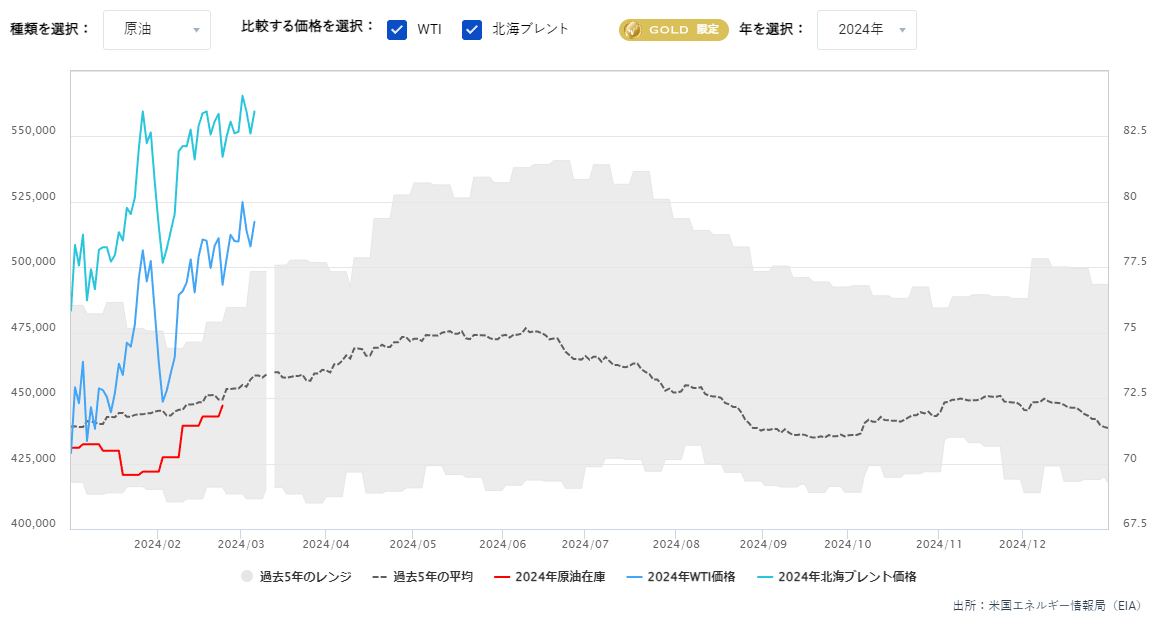Click the dashed line swatch for 過去5年の平均
Image resolution: width=1156 pixels, height=619 pixels.
click(x=380, y=577)
